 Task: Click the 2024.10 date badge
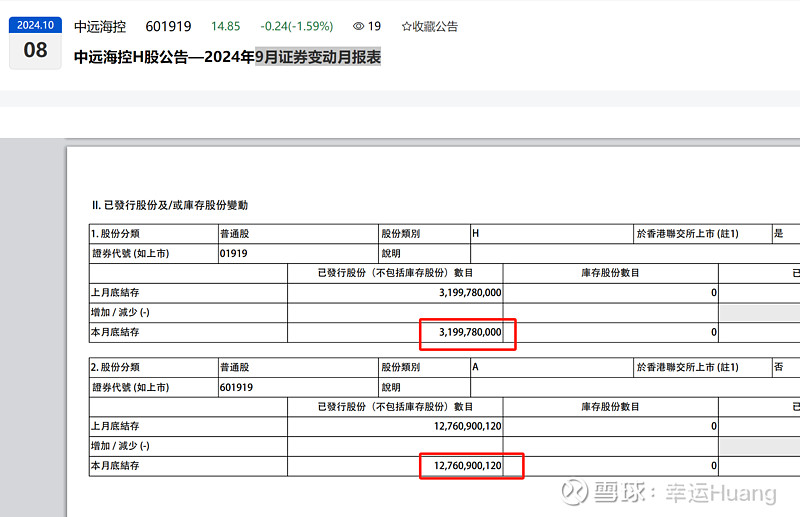tap(35, 25)
